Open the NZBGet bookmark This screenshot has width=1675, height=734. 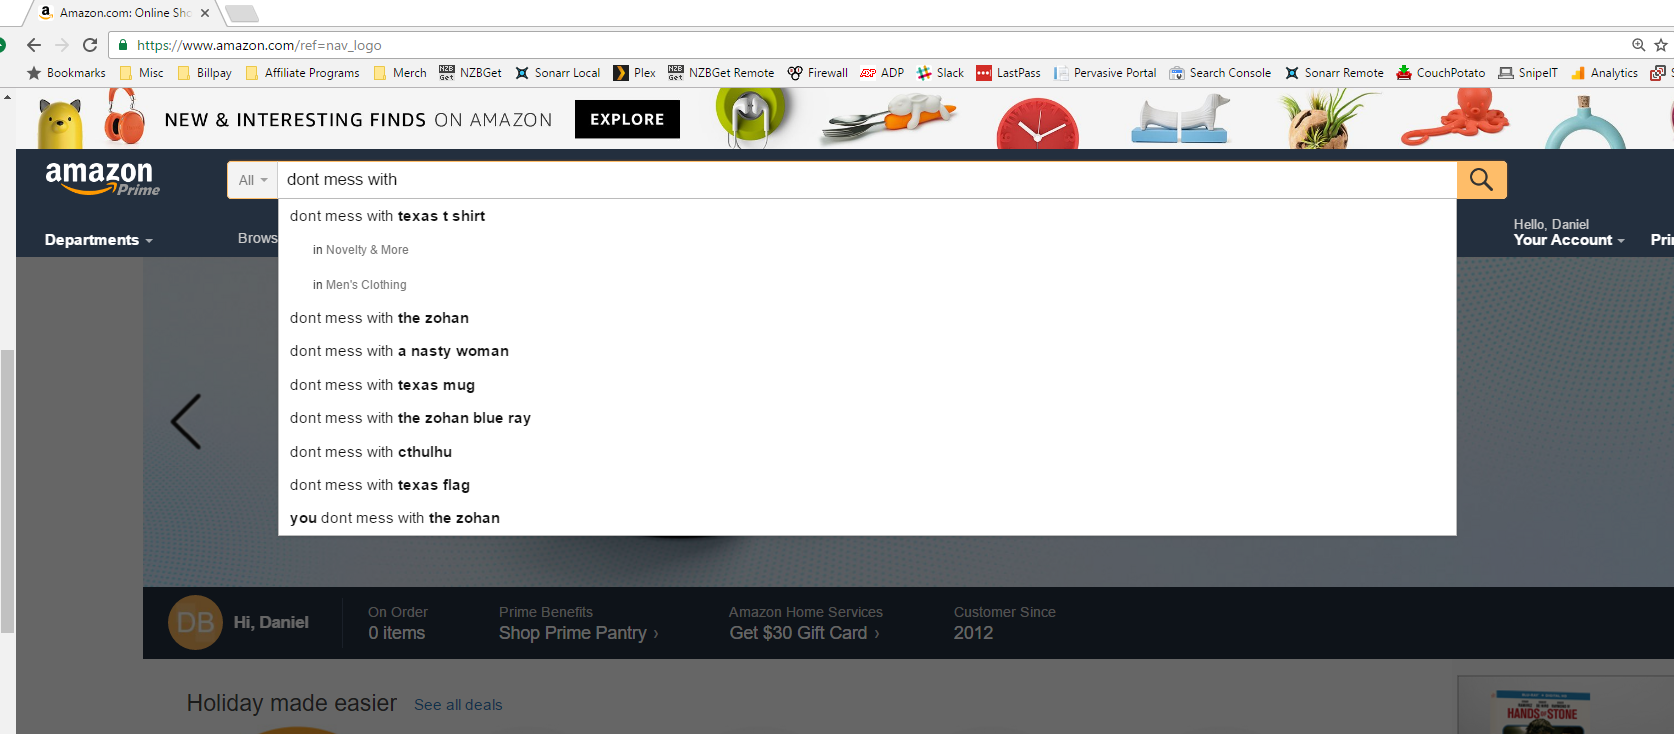click(x=470, y=73)
